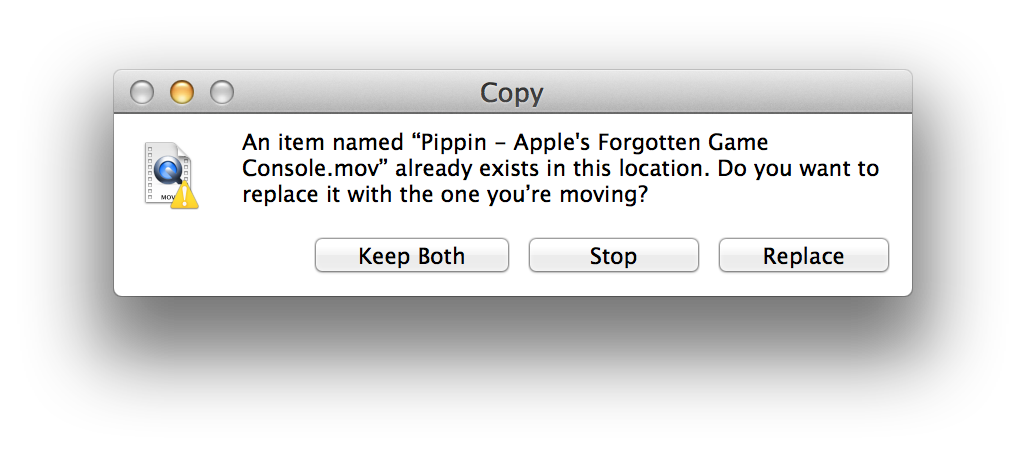Click the QuickTime movie file icon
This screenshot has width=1026, height=454.
point(166,175)
